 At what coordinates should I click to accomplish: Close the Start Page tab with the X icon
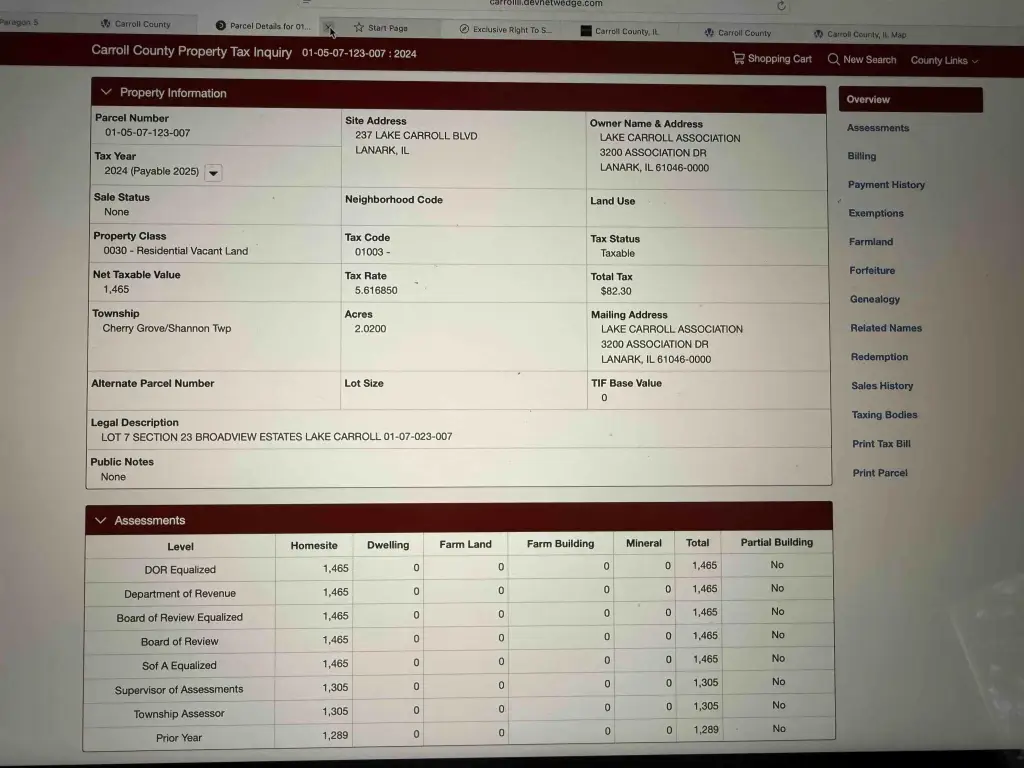coord(330,28)
